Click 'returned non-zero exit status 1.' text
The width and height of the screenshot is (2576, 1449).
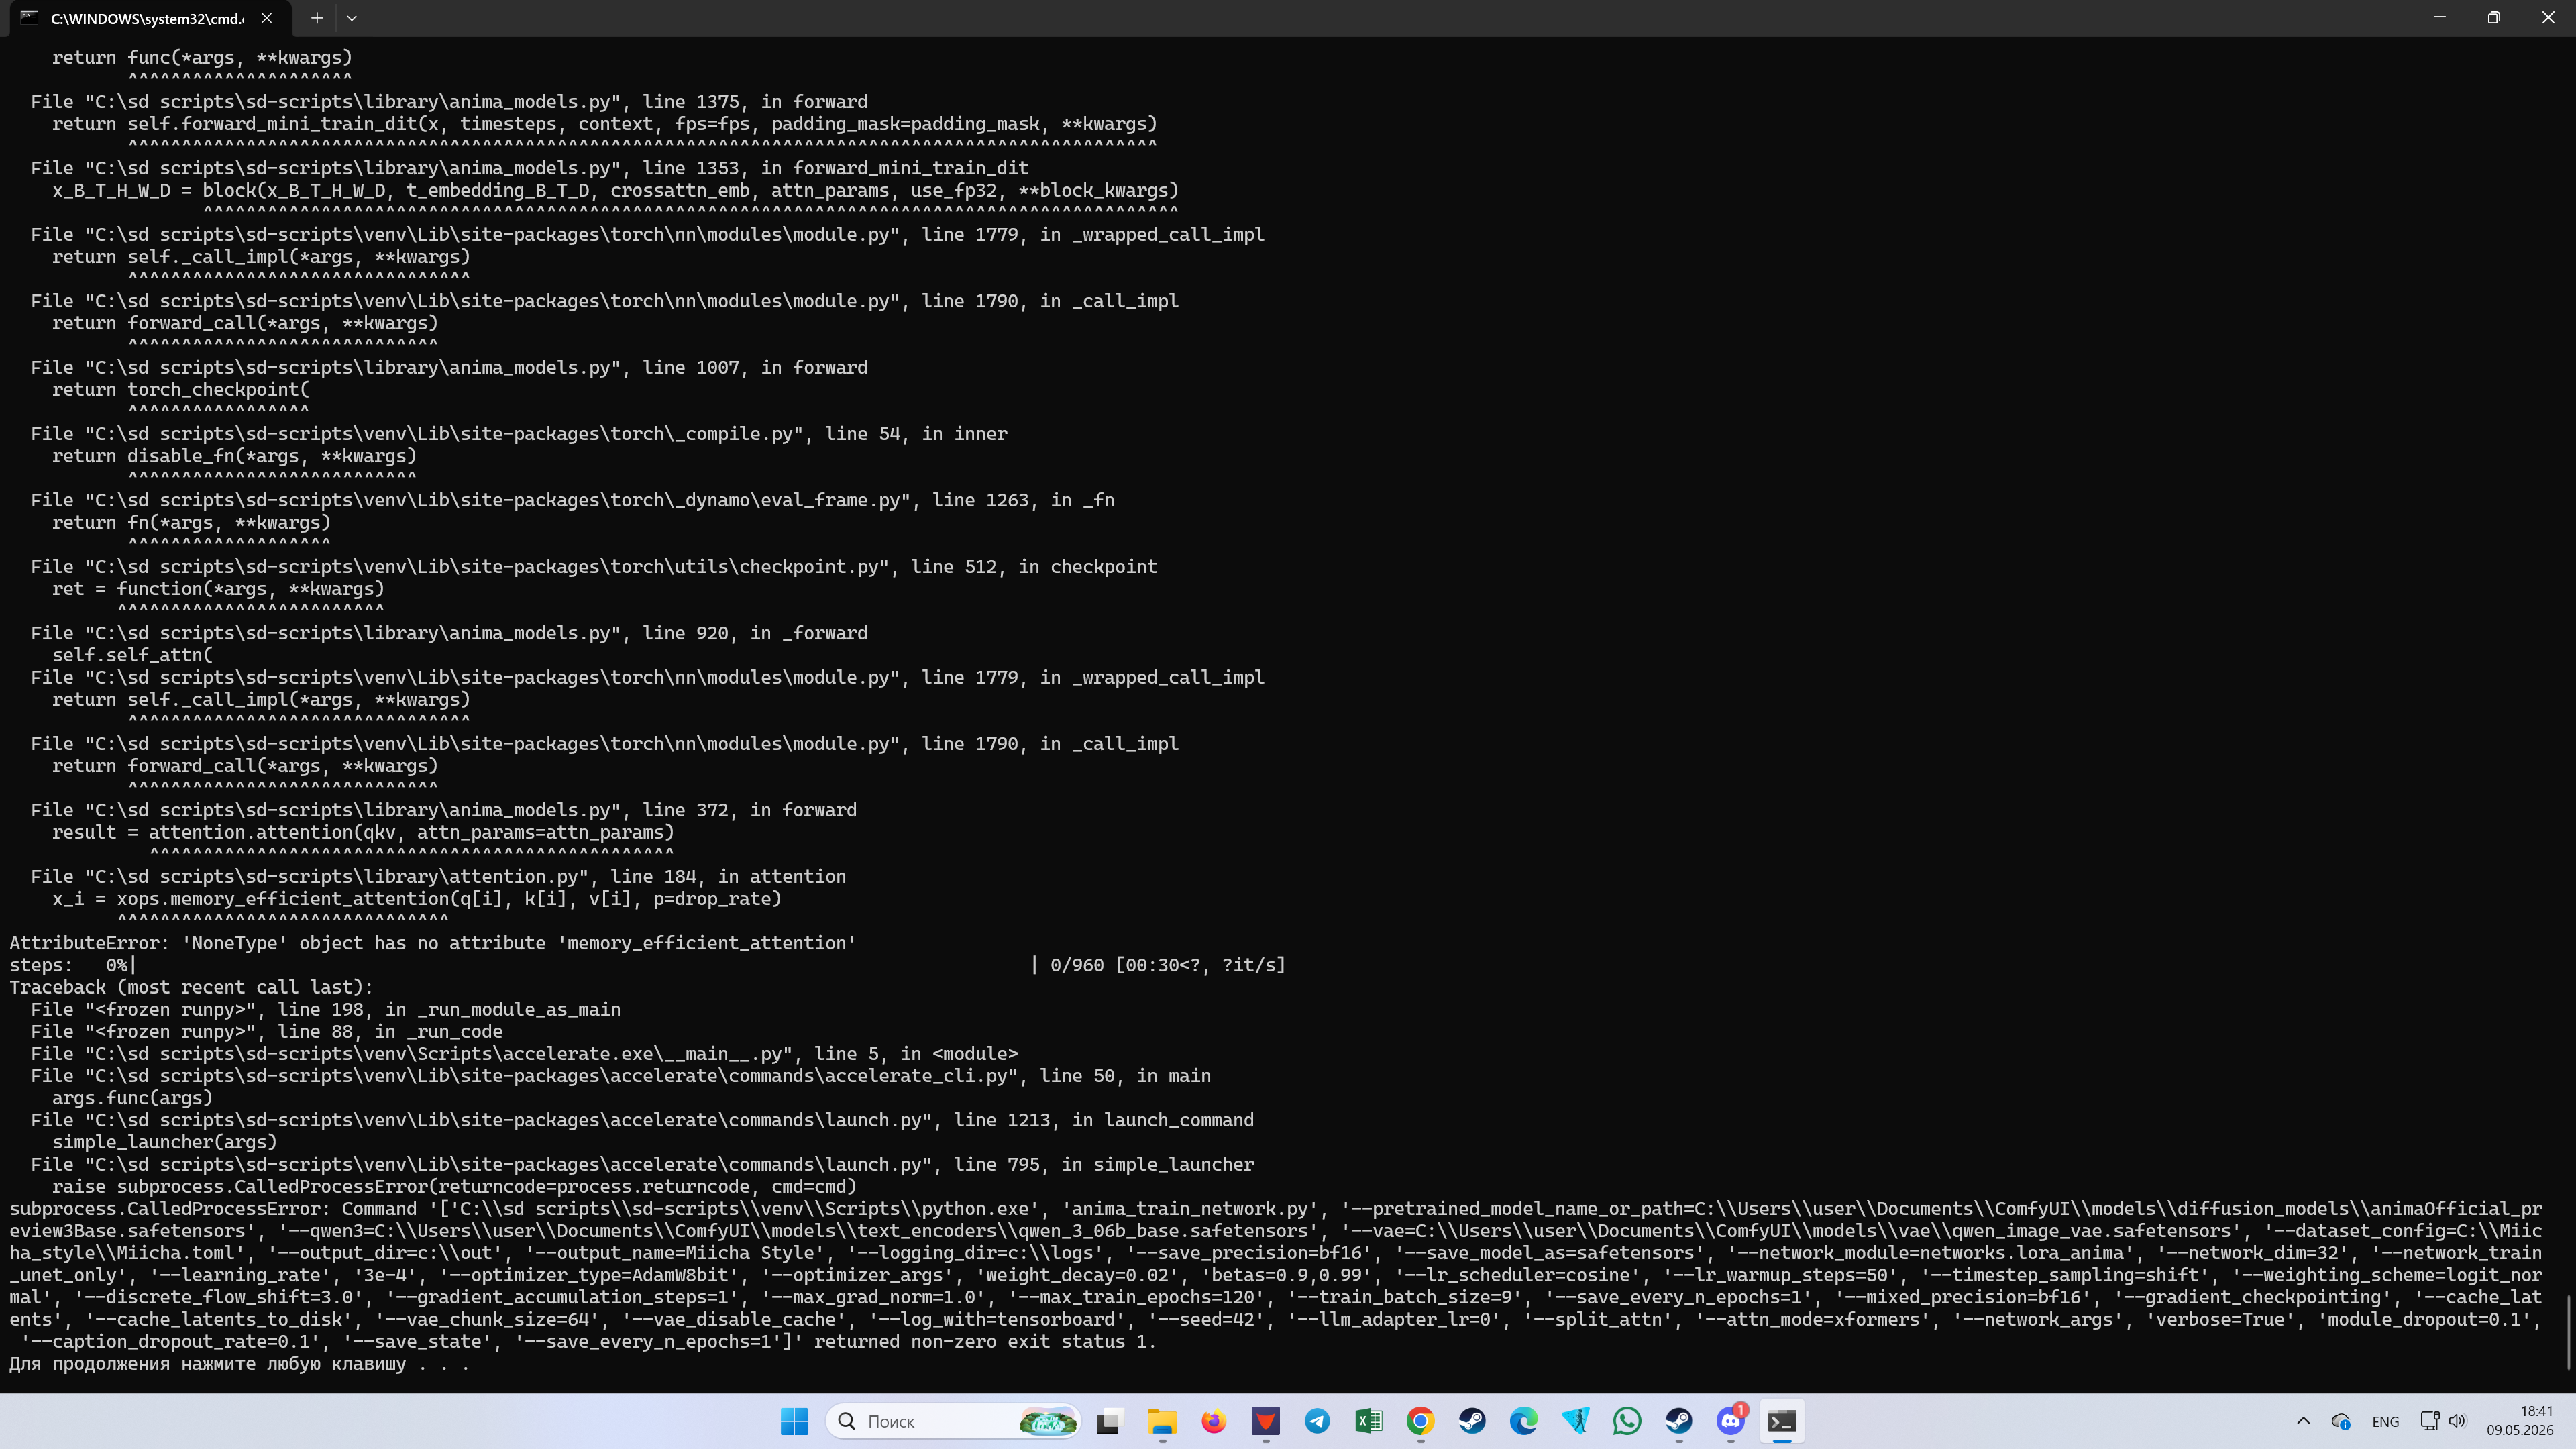click(x=985, y=1342)
